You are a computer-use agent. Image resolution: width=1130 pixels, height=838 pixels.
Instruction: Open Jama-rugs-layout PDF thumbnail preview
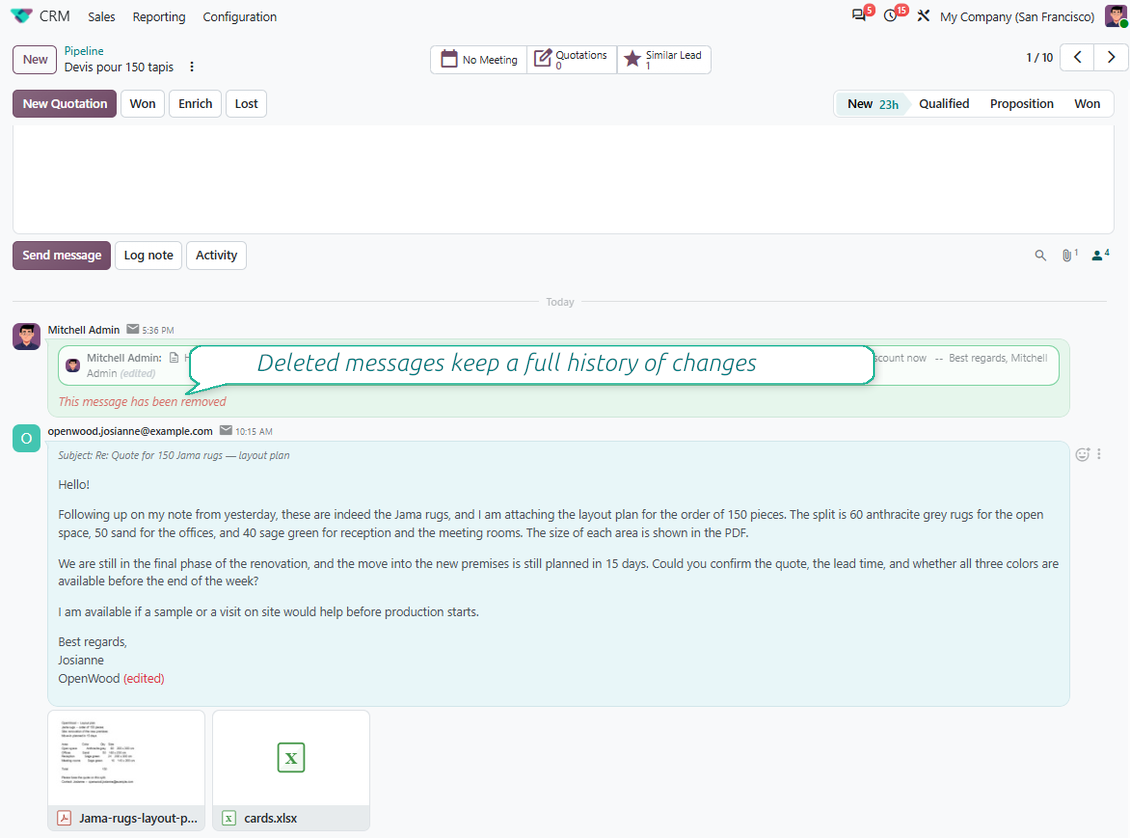tap(126, 758)
